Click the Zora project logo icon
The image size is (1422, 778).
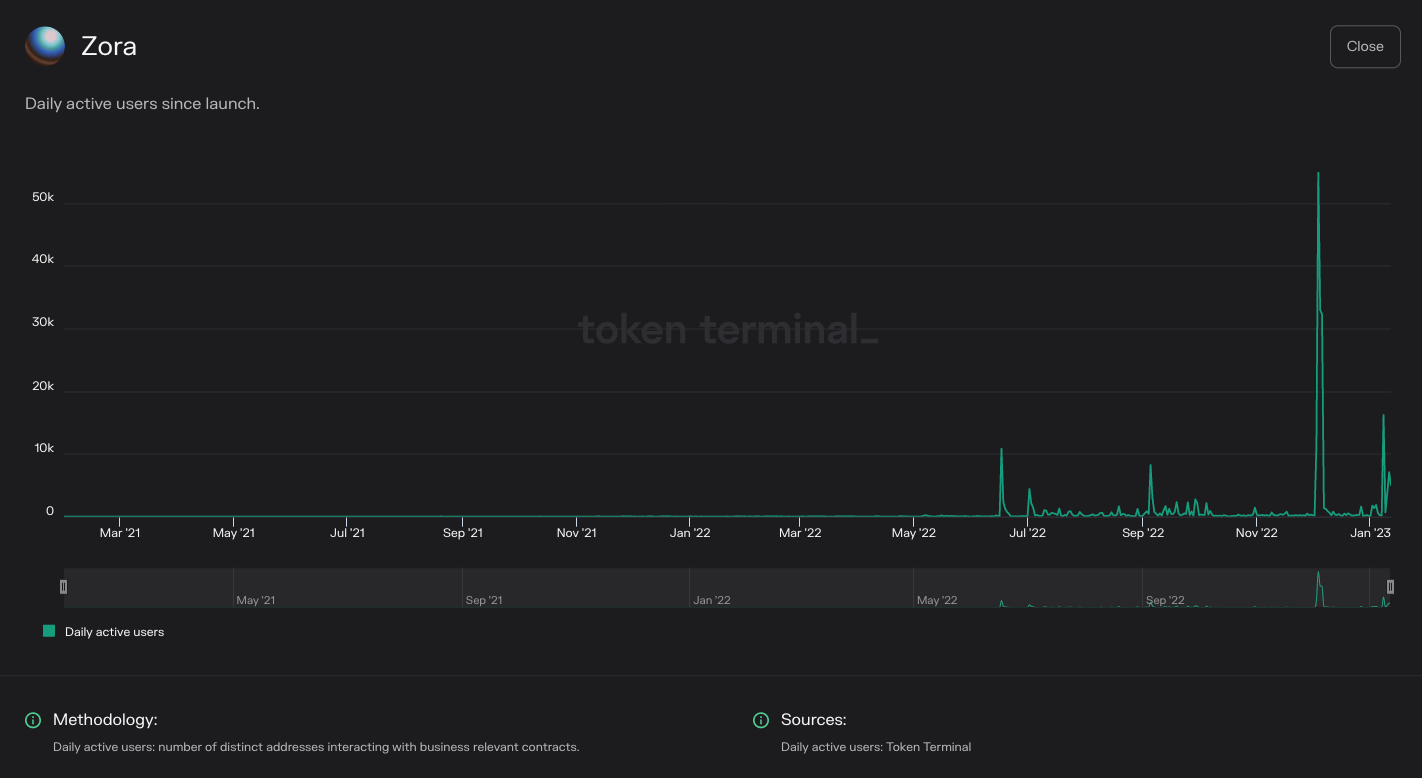coord(44,45)
